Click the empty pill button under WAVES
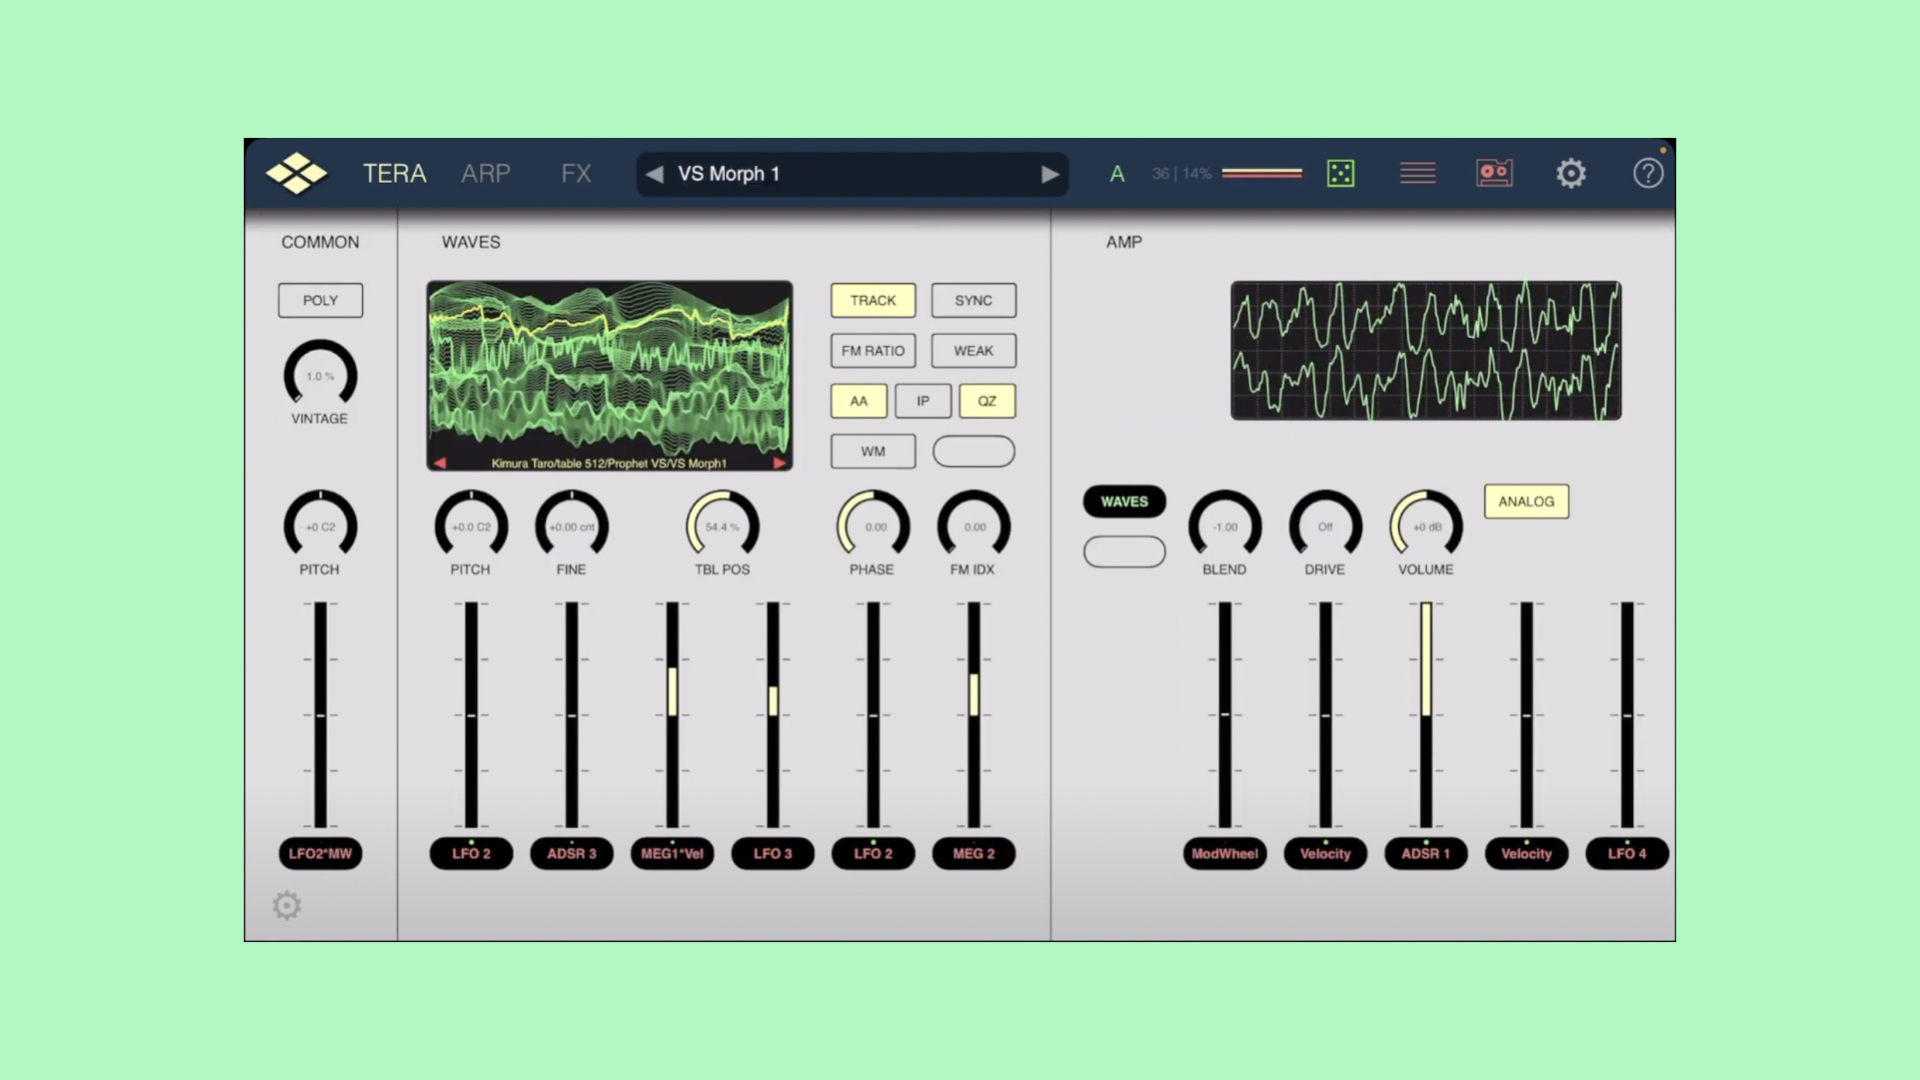1920x1080 pixels. [x=1124, y=552]
